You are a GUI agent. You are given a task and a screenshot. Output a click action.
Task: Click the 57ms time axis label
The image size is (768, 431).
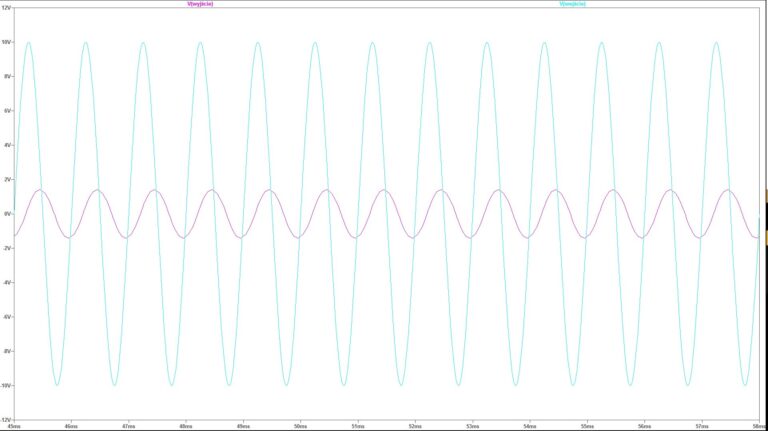pos(700,426)
